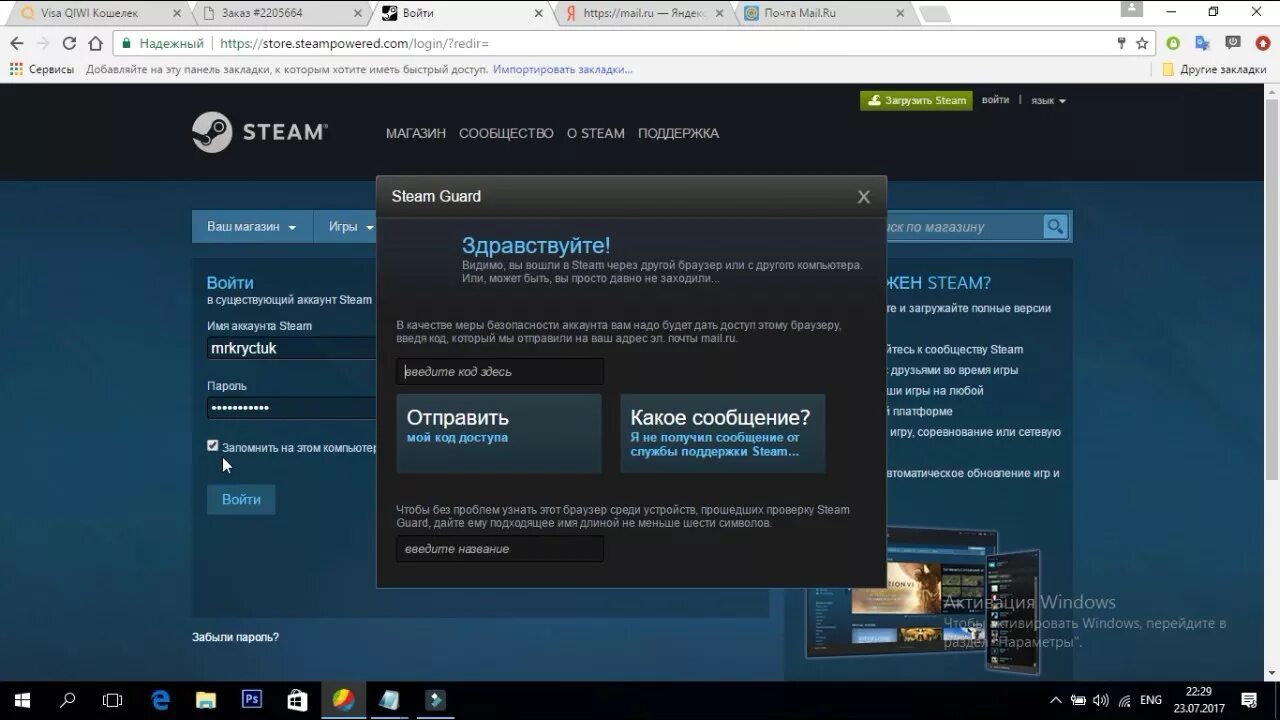Go back with the browser back arrow
The image size is (1280, 720).
[x=17, y=43]
